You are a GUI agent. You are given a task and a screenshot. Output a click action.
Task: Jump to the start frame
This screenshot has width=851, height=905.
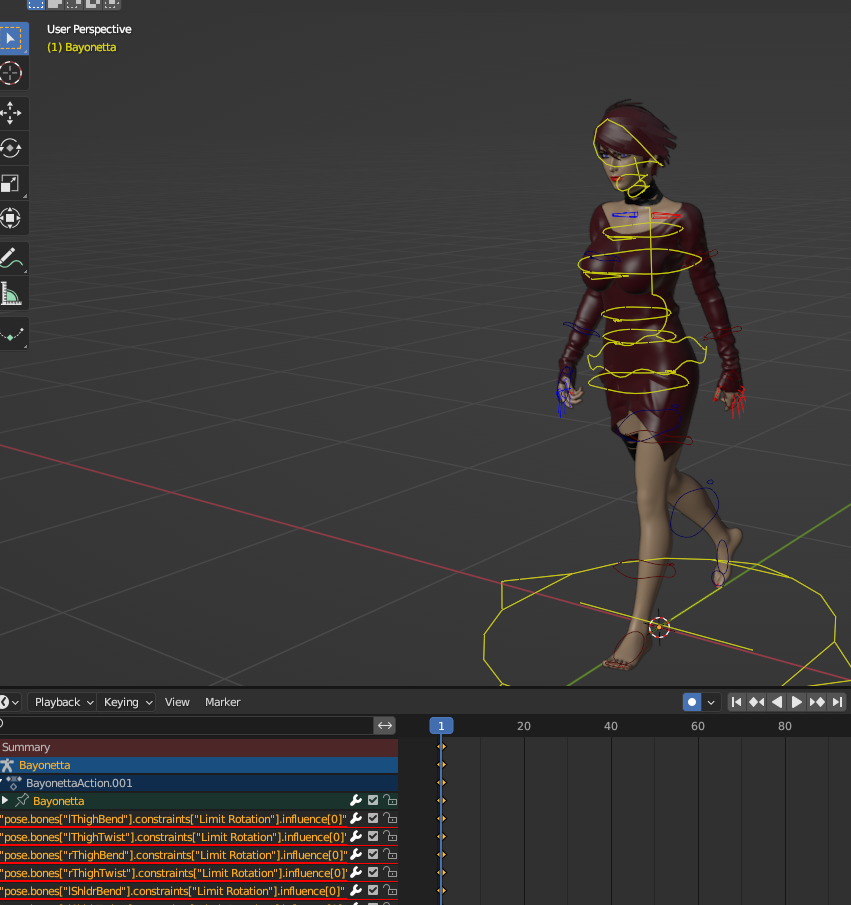pyautogui.click(x=736, y=702)
